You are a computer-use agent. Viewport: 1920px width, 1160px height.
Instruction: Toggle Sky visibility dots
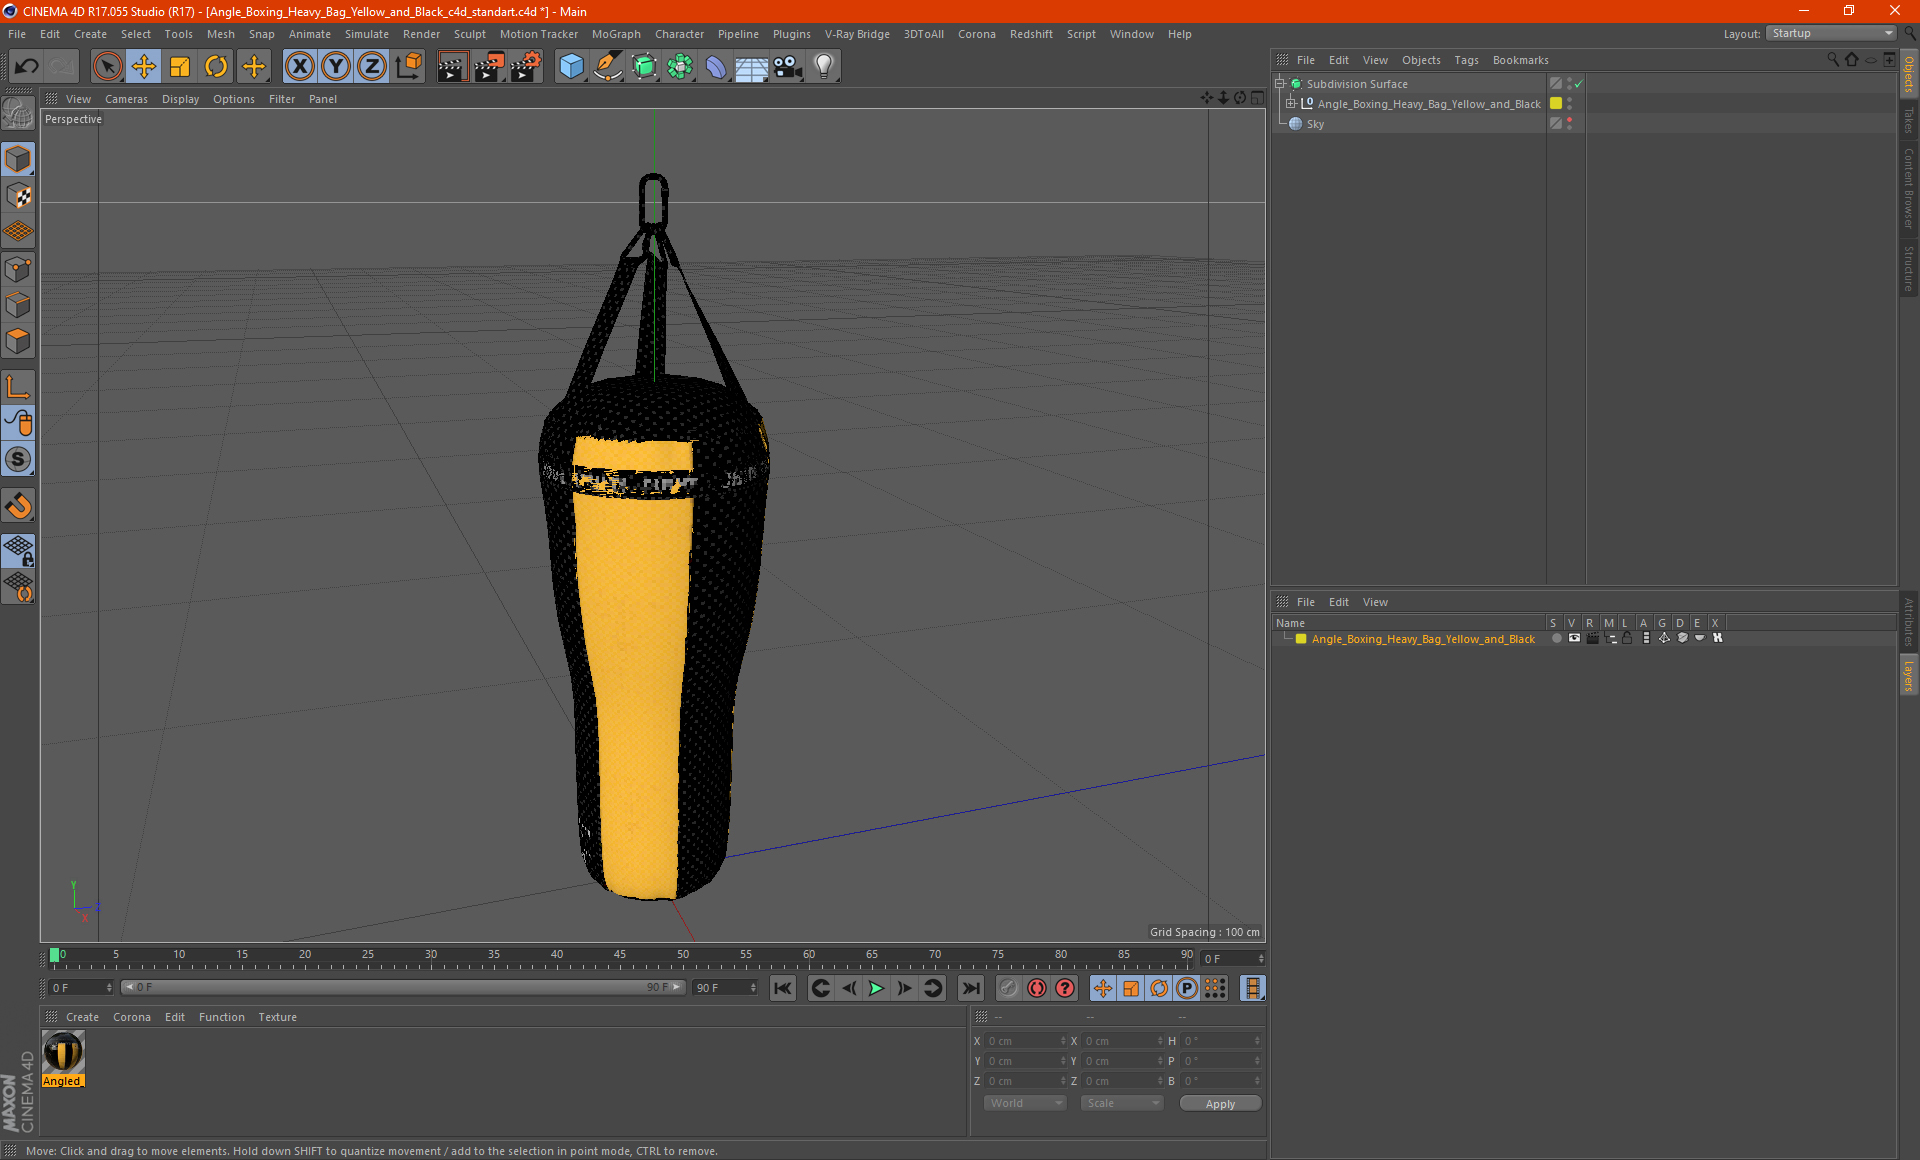coord(1569,124)
